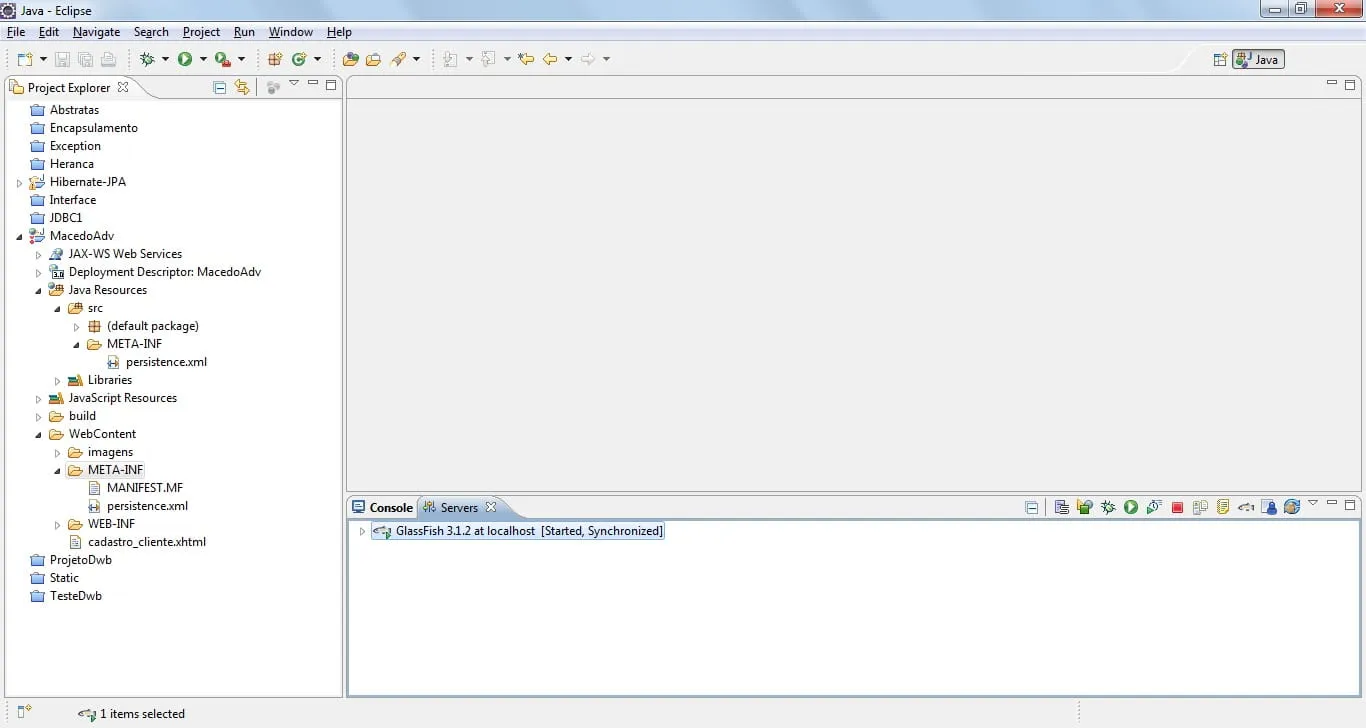Minimize the Servers view panel
This screenshot has width=1366, height=728.
coord(1332,504)
